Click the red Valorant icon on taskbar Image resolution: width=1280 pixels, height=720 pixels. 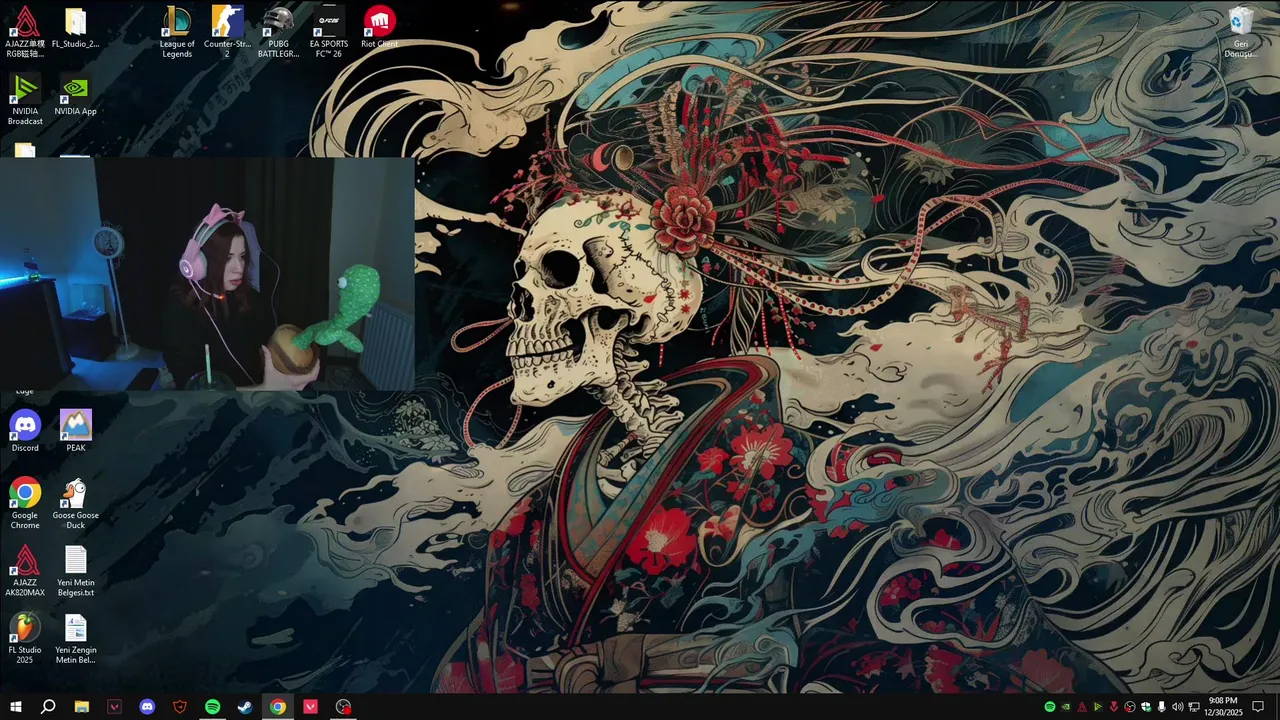tap(310, 707)
